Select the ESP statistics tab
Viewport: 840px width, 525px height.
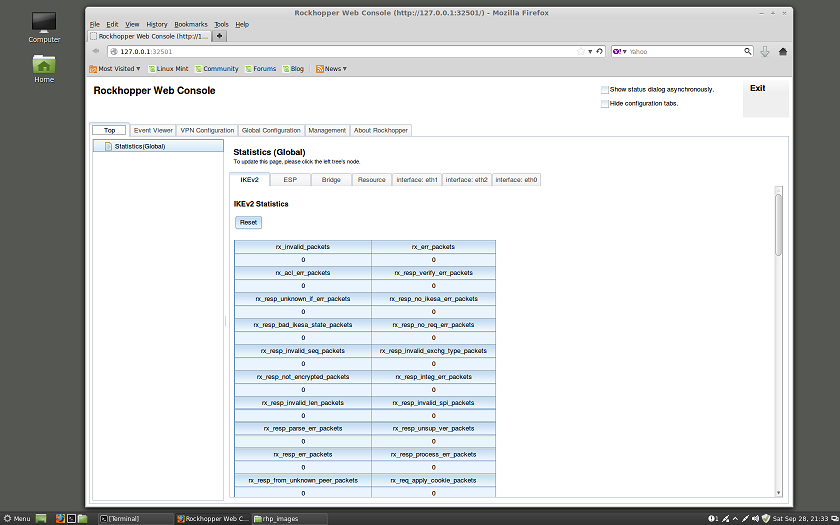pyautogui.click(x=290, y=180)
